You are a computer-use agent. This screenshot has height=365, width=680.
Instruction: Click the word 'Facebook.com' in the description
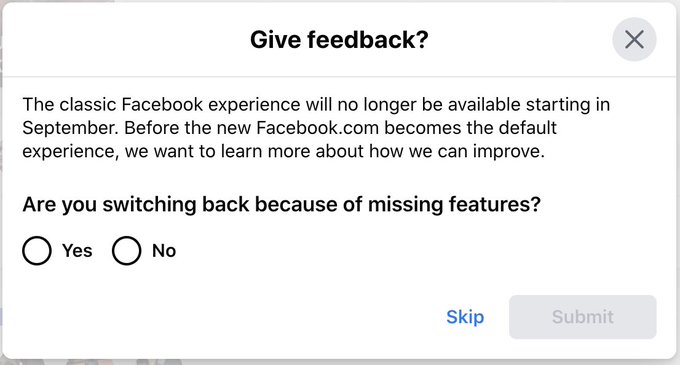pyautogui.click(x=317, y=128)
